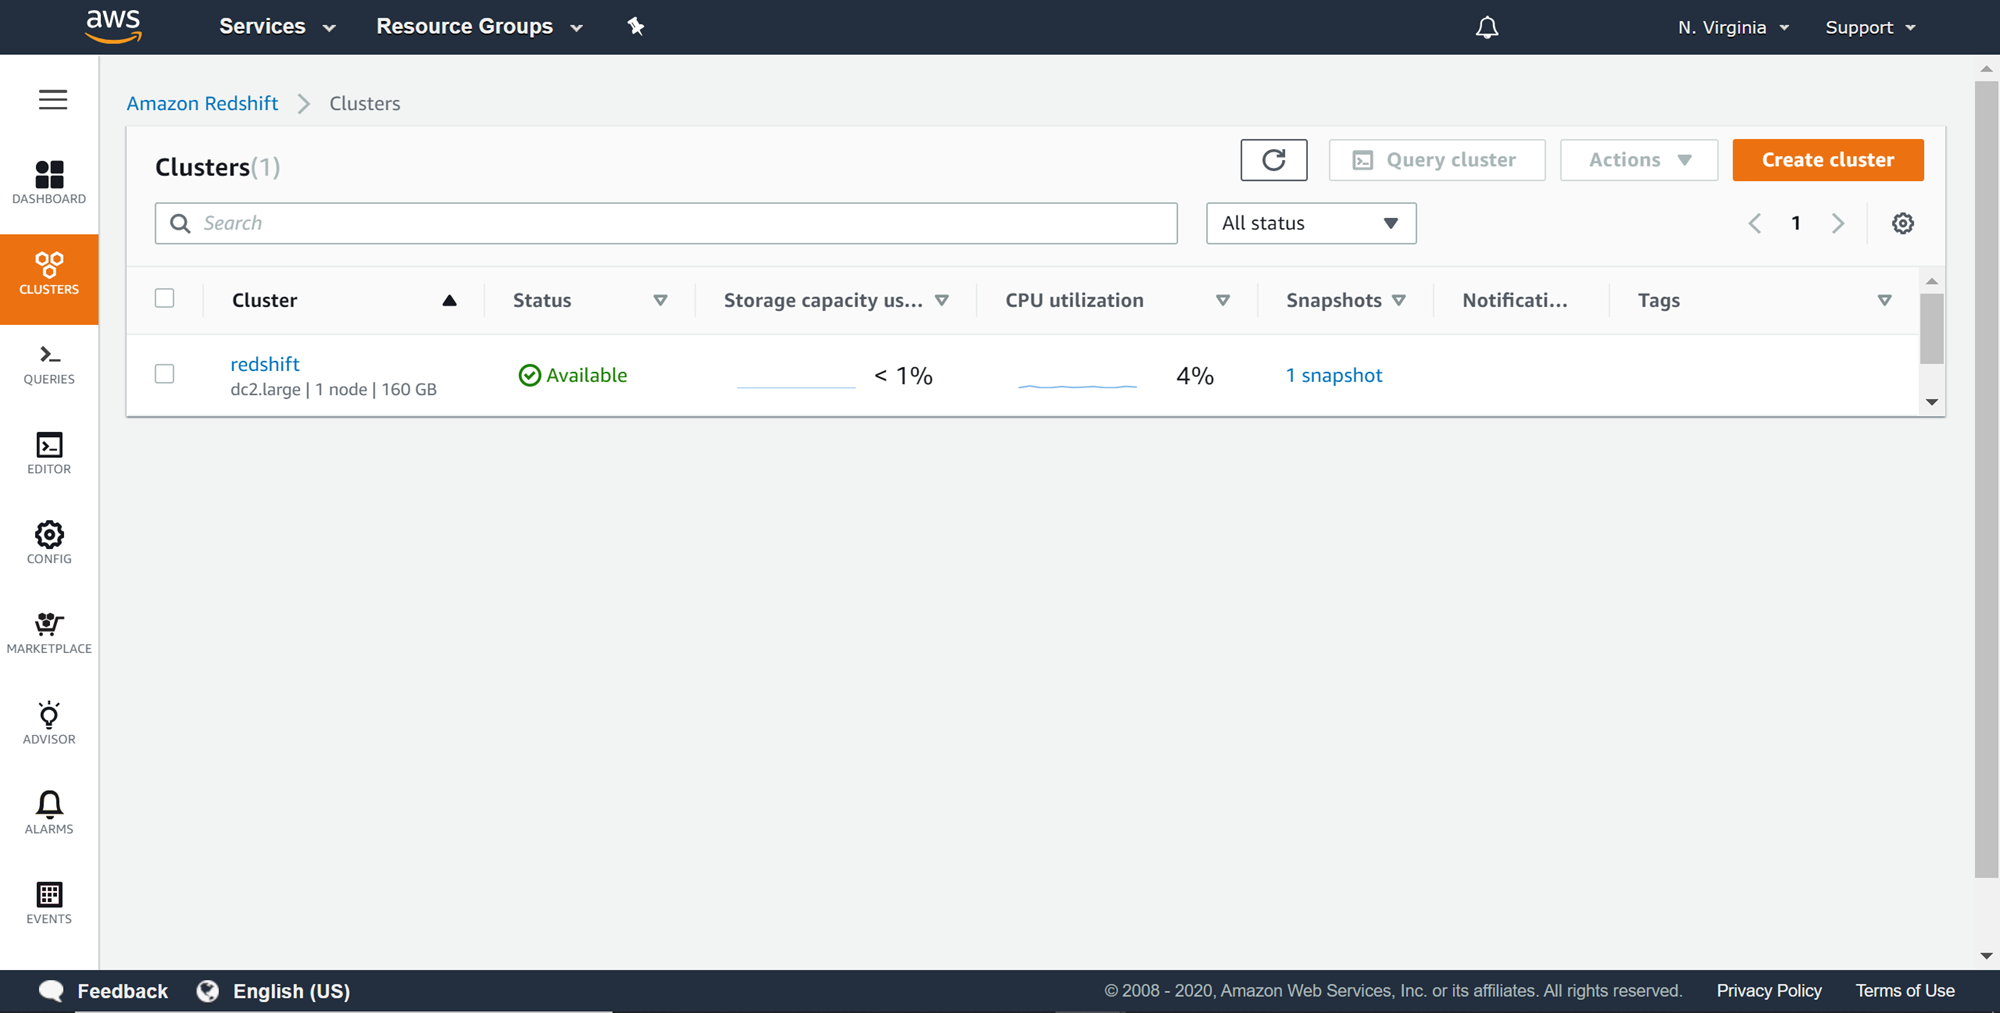Open Alarms in the sidebar
Viewport: 2000px width, 1013px height.
click(49, 814)
